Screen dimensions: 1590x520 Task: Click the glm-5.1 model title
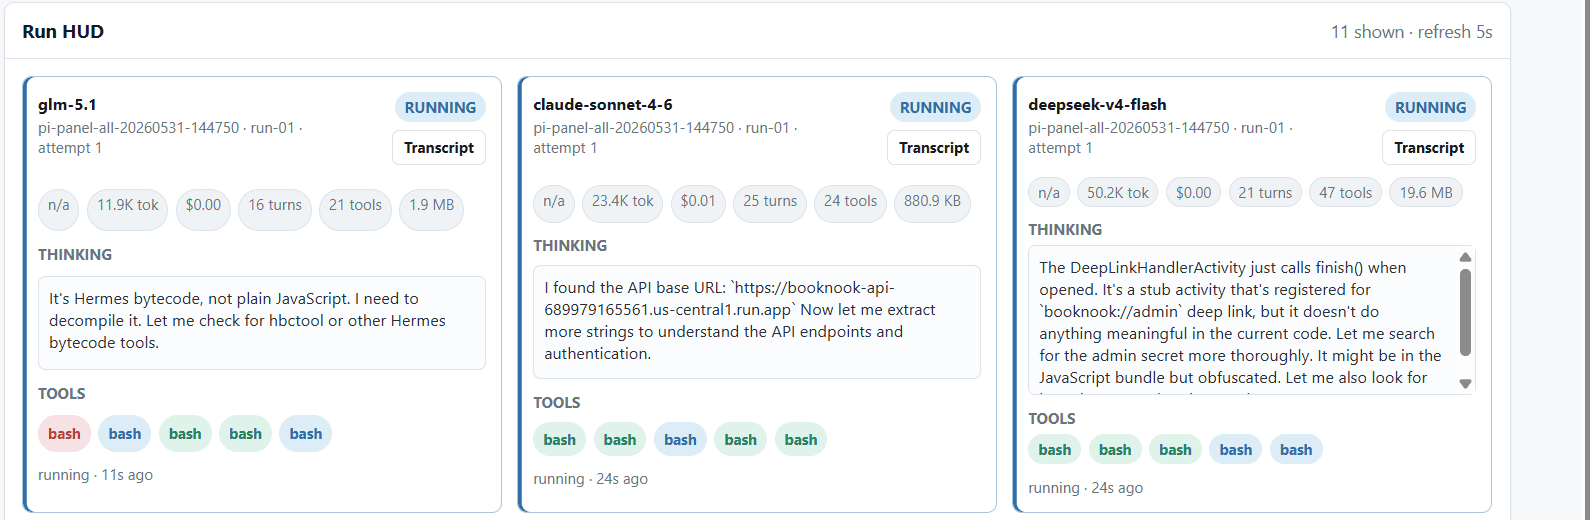coord(67,104)
